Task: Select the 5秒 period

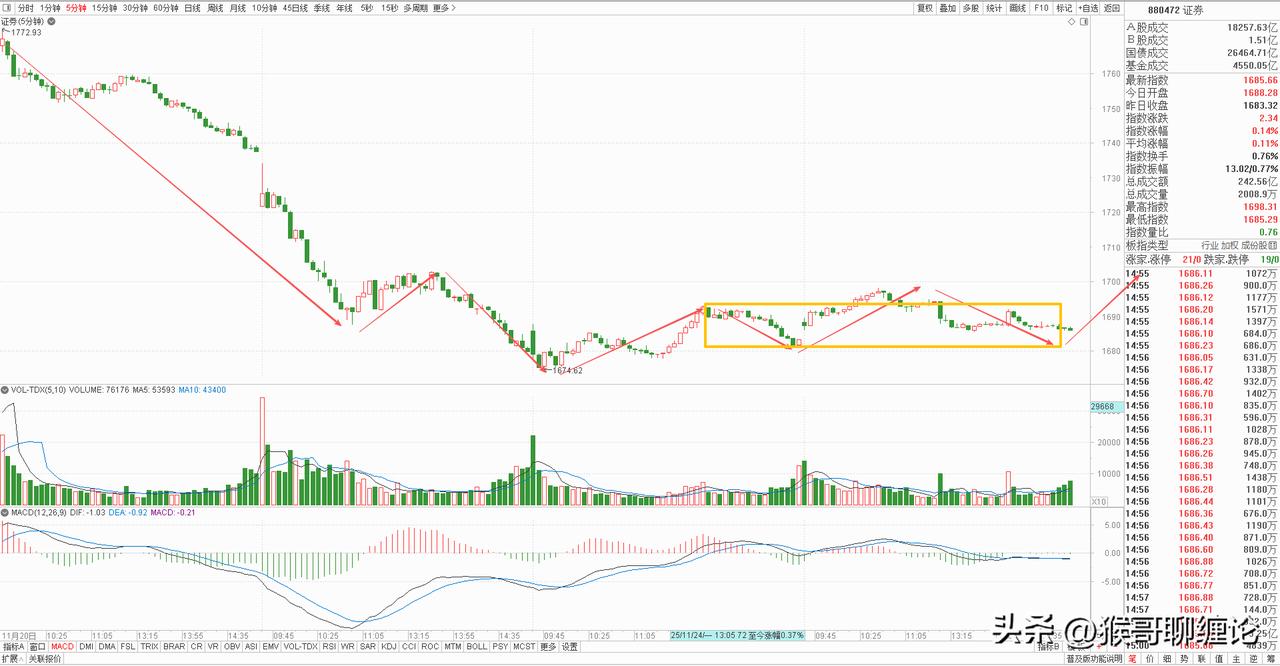Action: click(x=367, y=8)
